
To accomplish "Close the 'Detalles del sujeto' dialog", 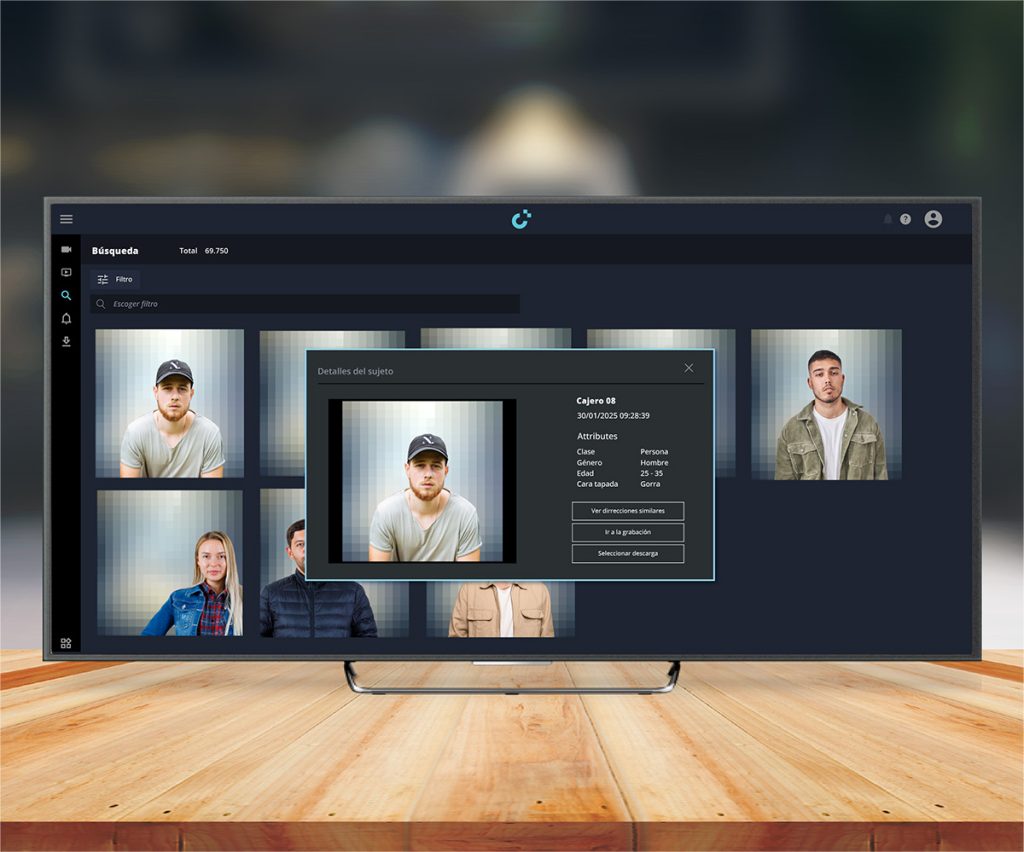I will [x=688, y=368].
